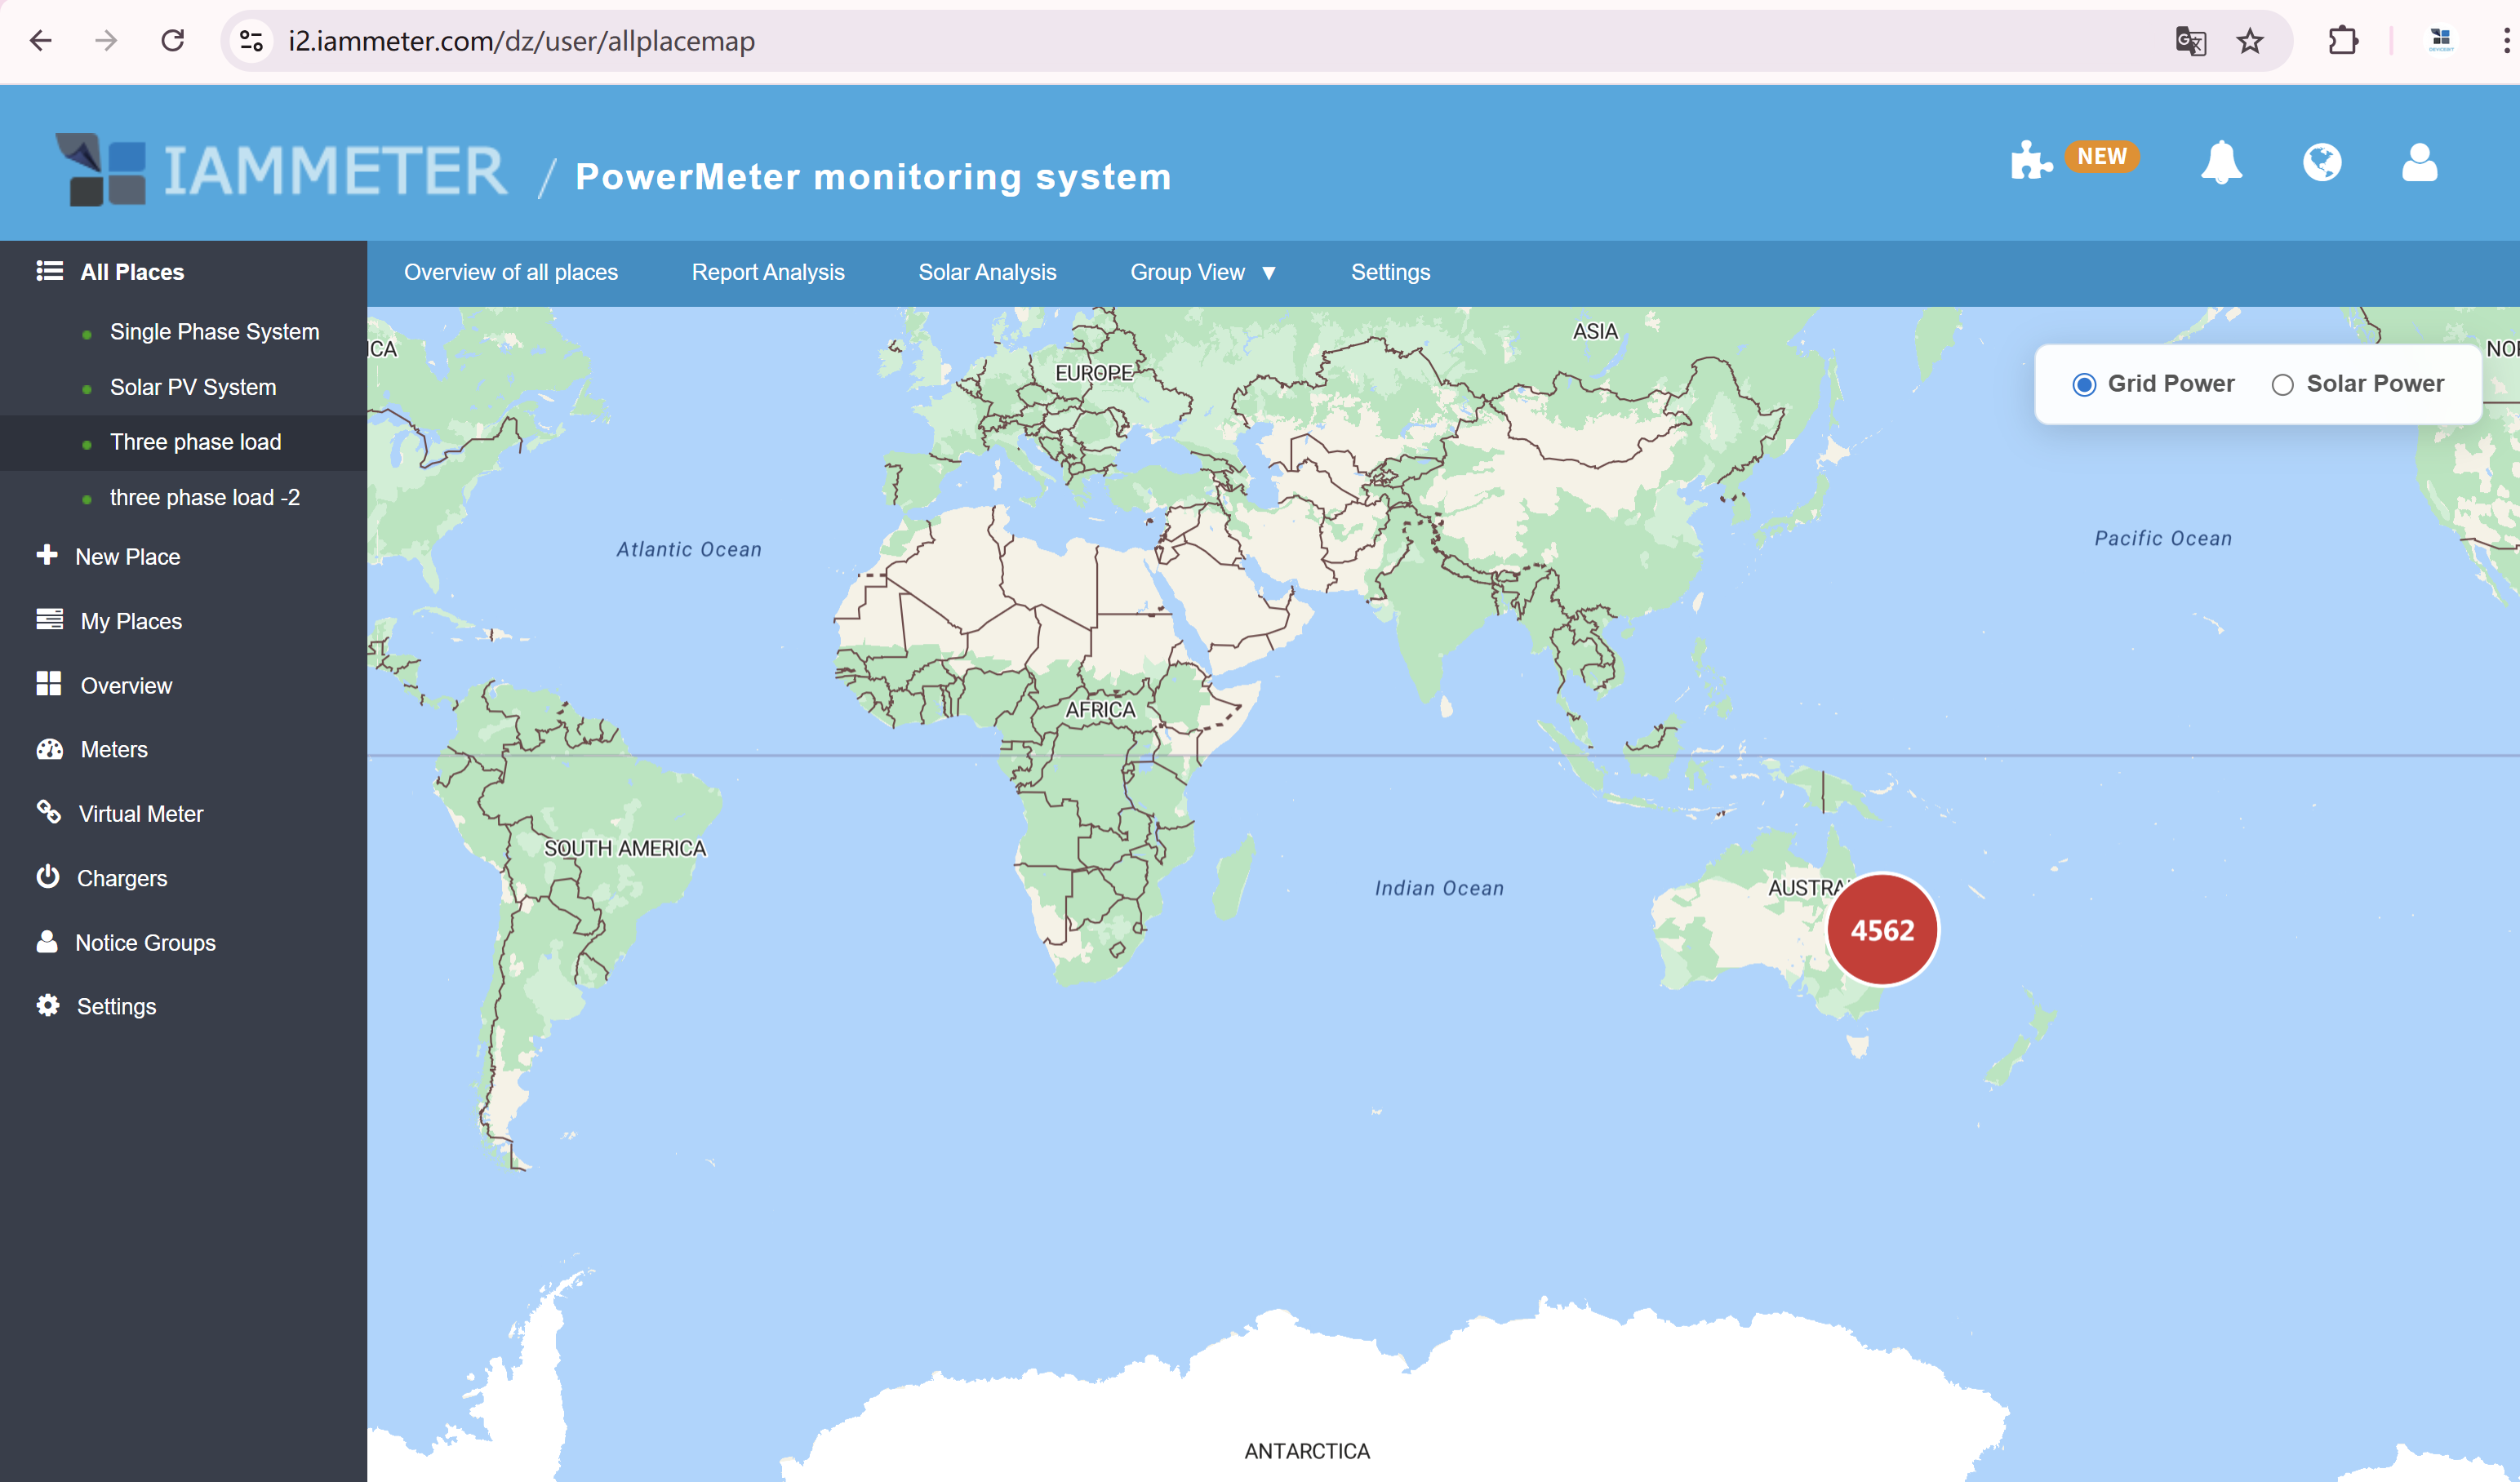Select the Grid Power radio button
The width and height of the screenshot is (2520, 1482).
coord(2084,385)
